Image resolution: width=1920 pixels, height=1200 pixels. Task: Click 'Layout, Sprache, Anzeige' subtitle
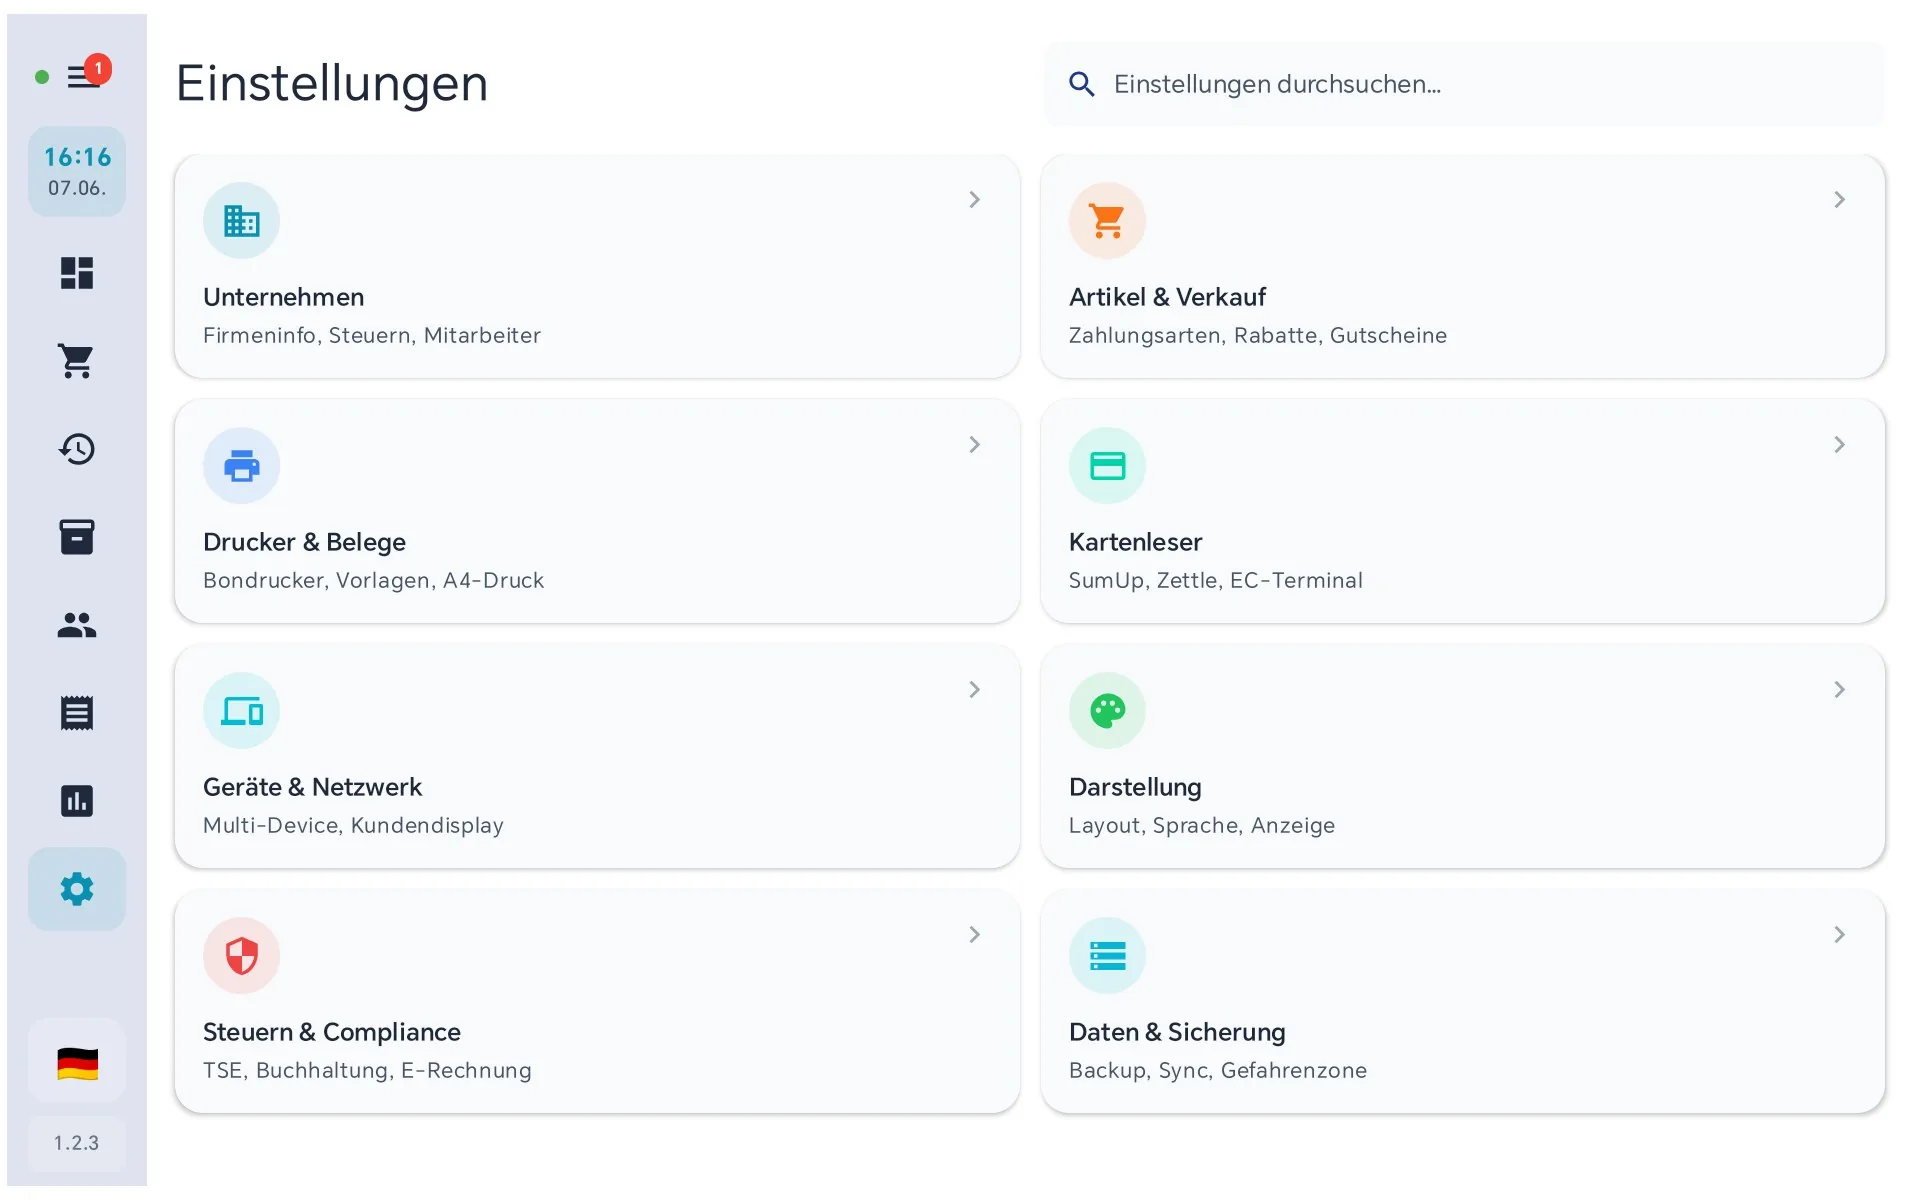[x=1202, y=826]
